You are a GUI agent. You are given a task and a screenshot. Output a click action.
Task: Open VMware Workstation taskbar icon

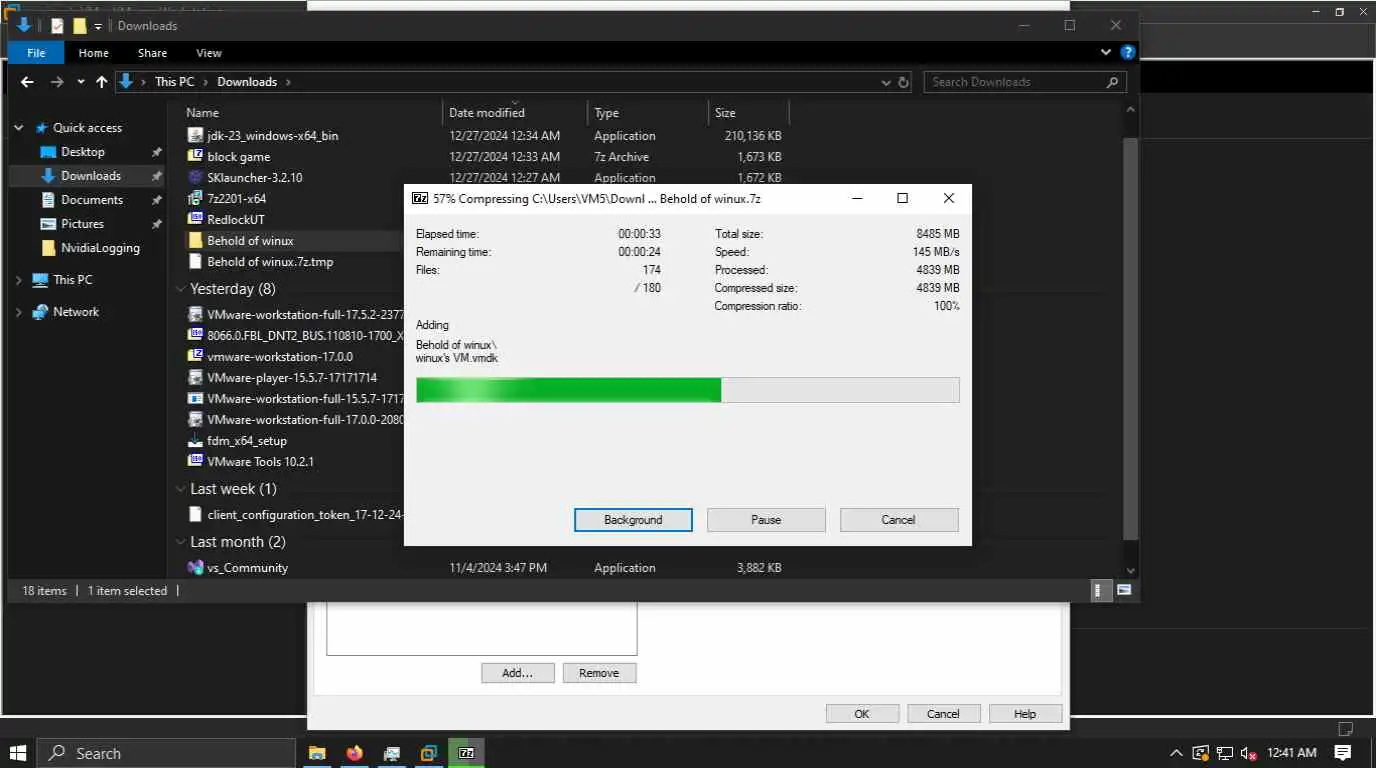pyautogui.click(x=429, y=753)
